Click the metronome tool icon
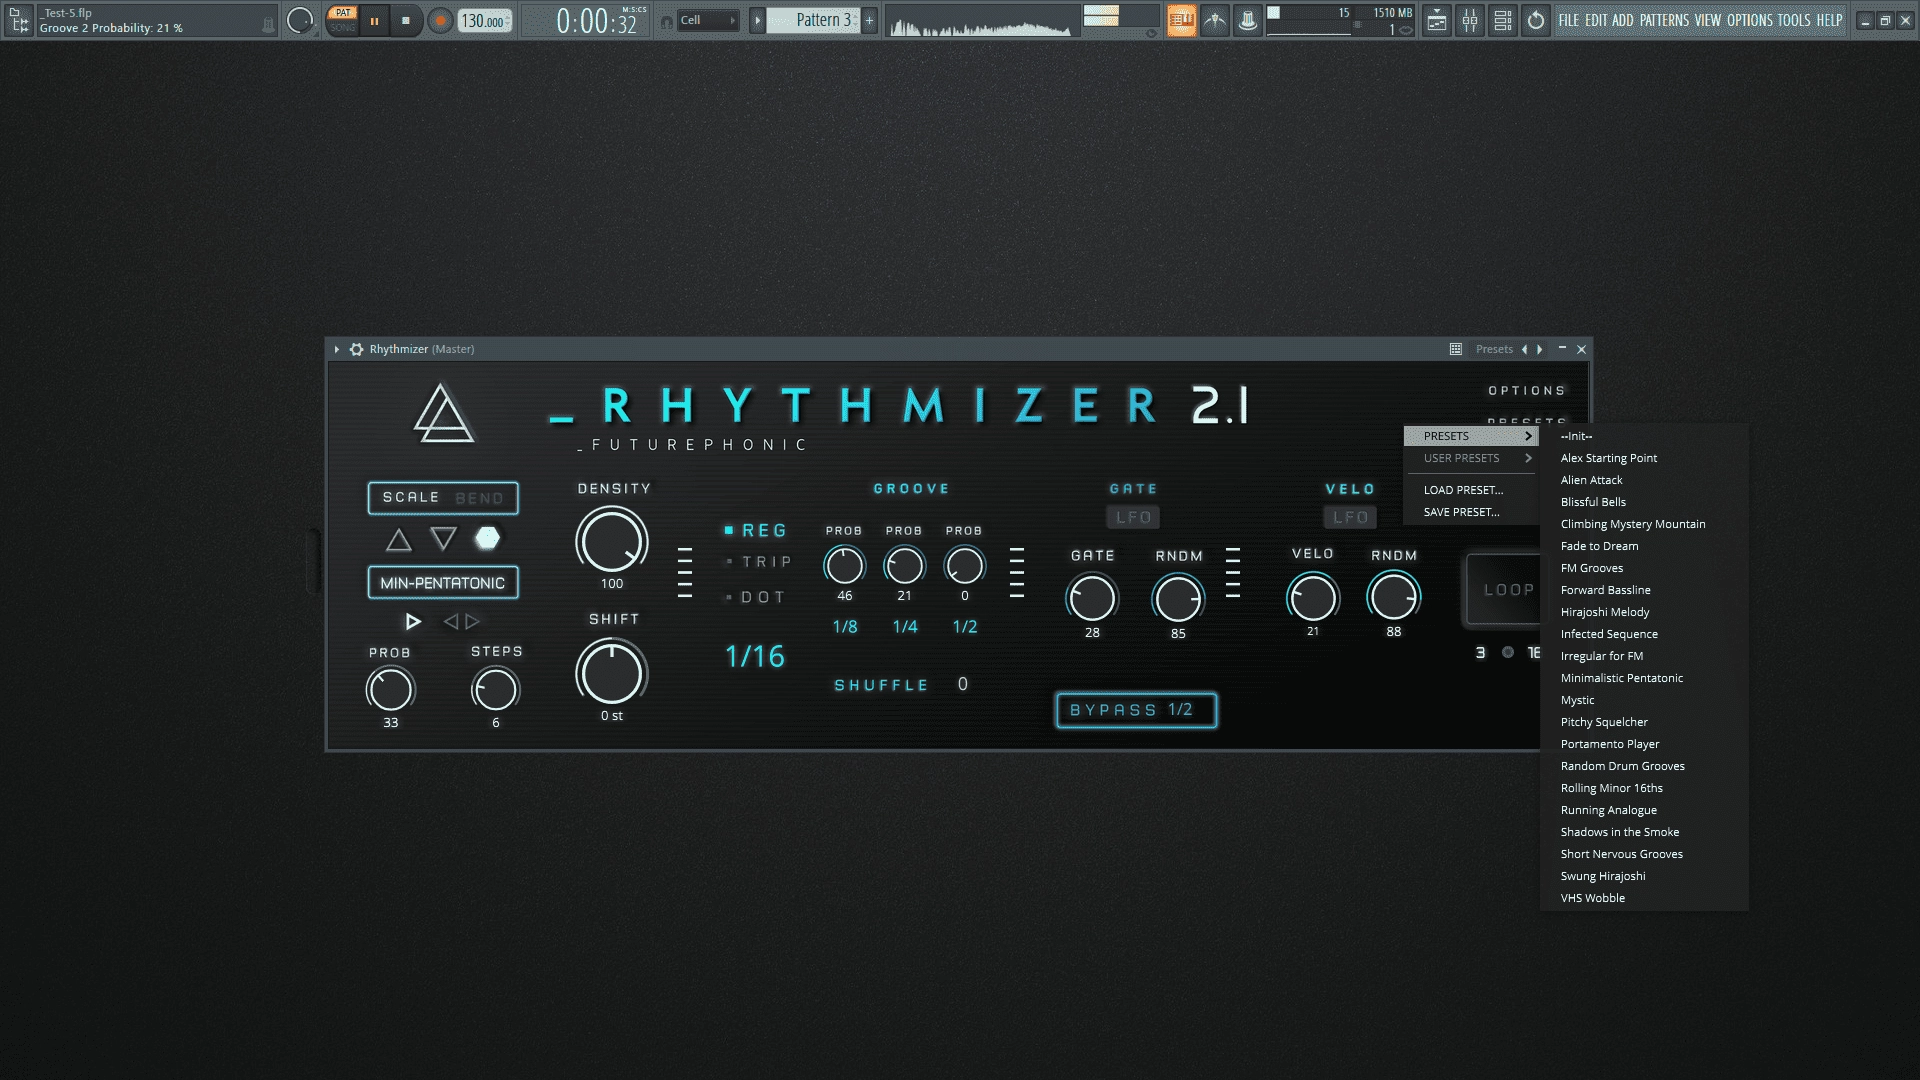 1215,20
